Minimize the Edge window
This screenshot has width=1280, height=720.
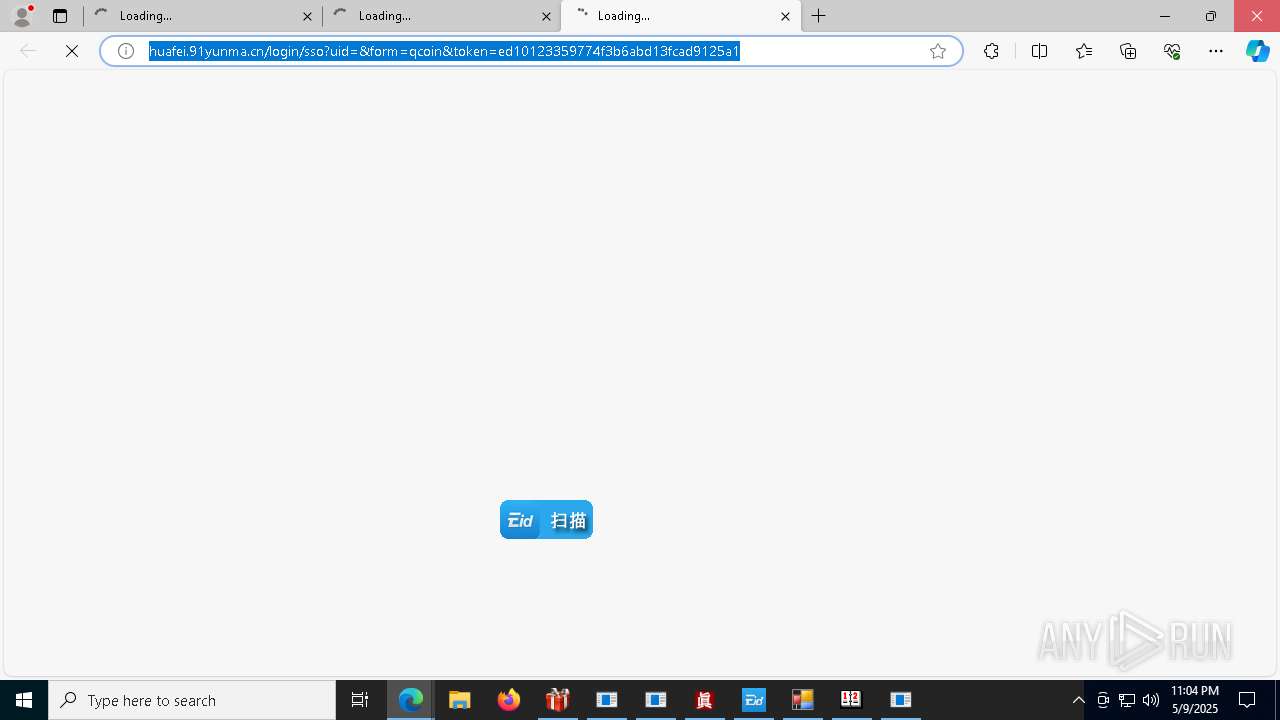1165,16
